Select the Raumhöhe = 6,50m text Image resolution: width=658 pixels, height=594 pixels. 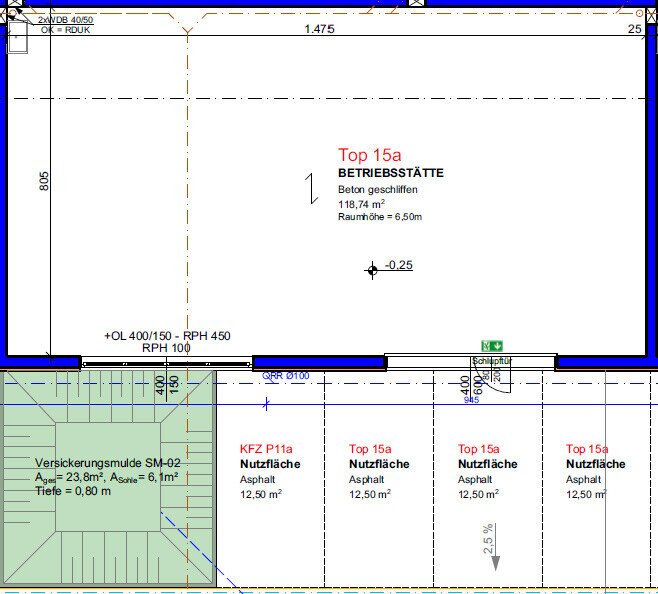[380, 216]
